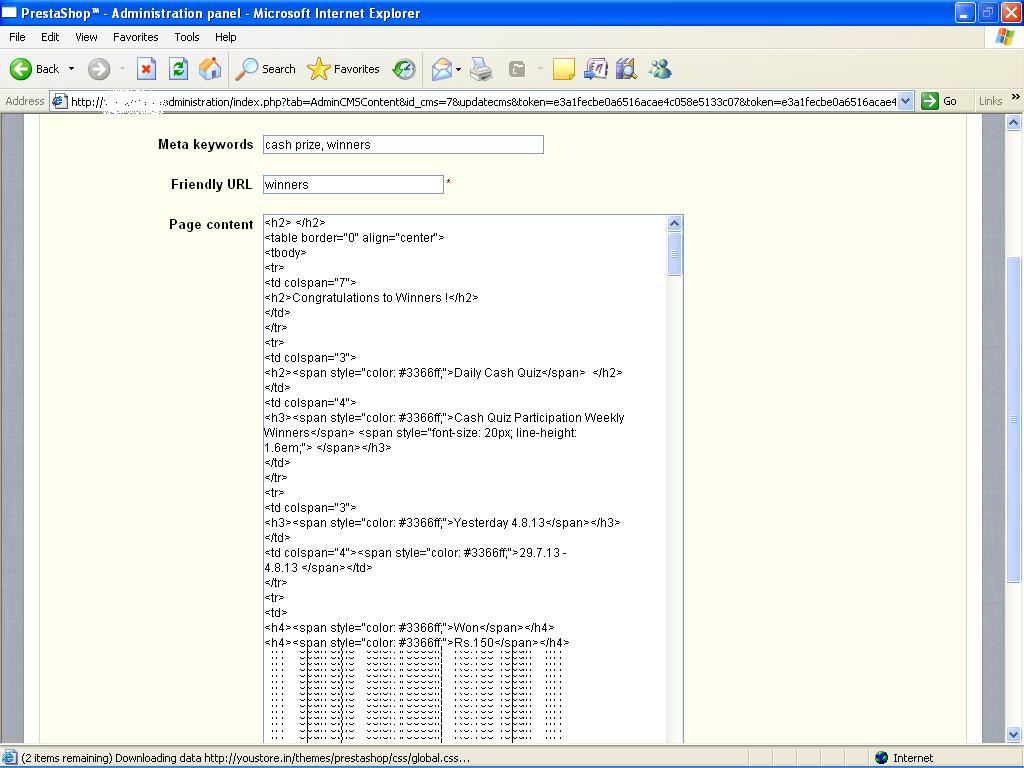Open the Search pane
Viewport: 1024px width, 768px height.
pyautogui.click(x=266, y=69)
